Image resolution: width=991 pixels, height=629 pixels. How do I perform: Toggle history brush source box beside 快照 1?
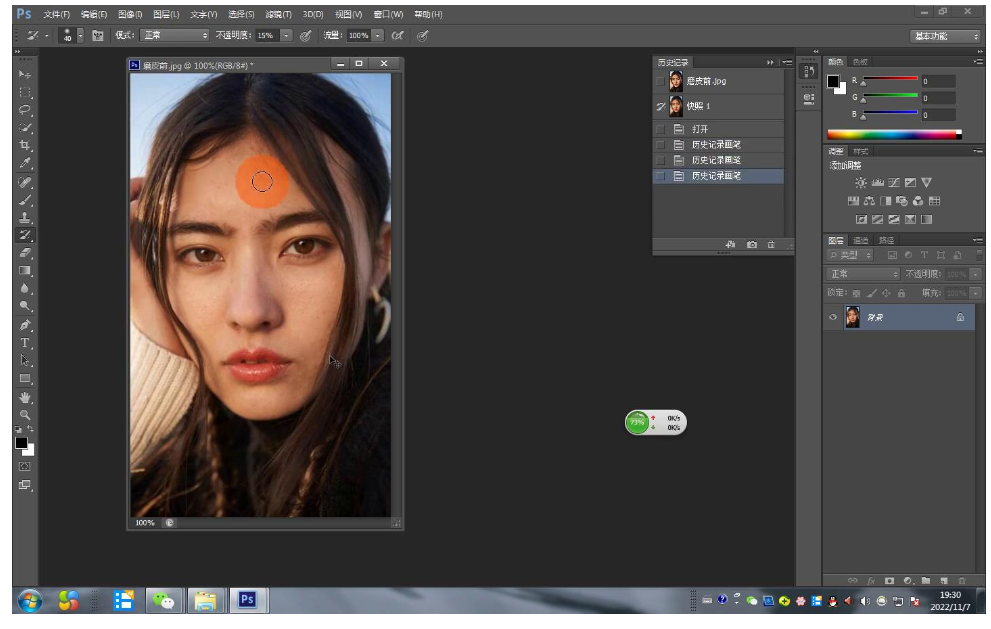tap(660, 106)
